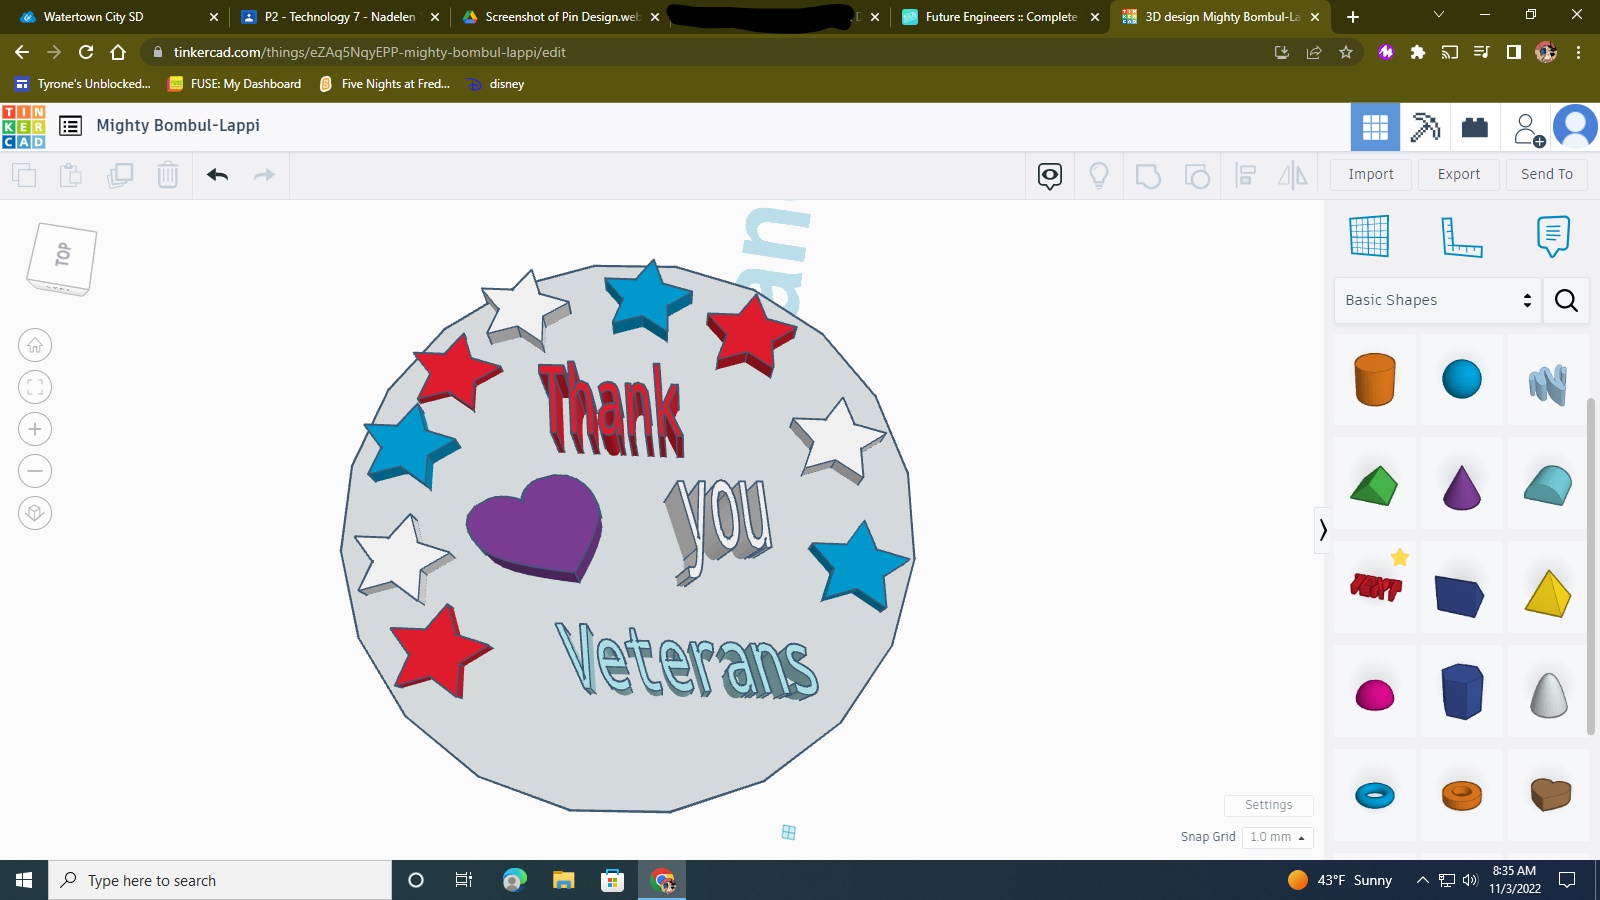Open the Basic Shapes dropdown
This screenshot has width=1600, height=900.
(1437, 300)
